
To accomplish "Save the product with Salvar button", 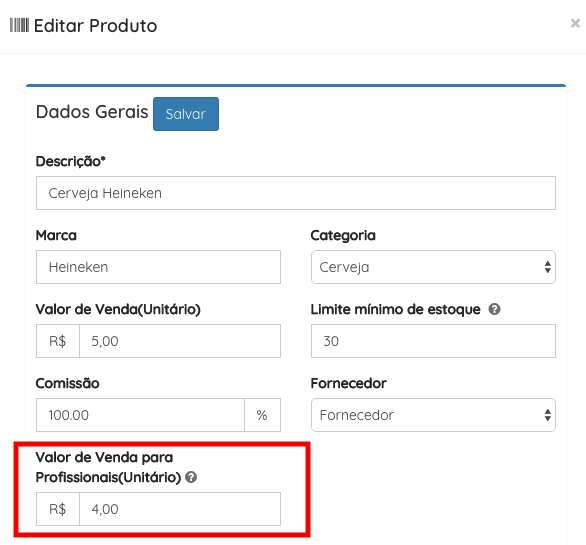I will pos(186,114).
